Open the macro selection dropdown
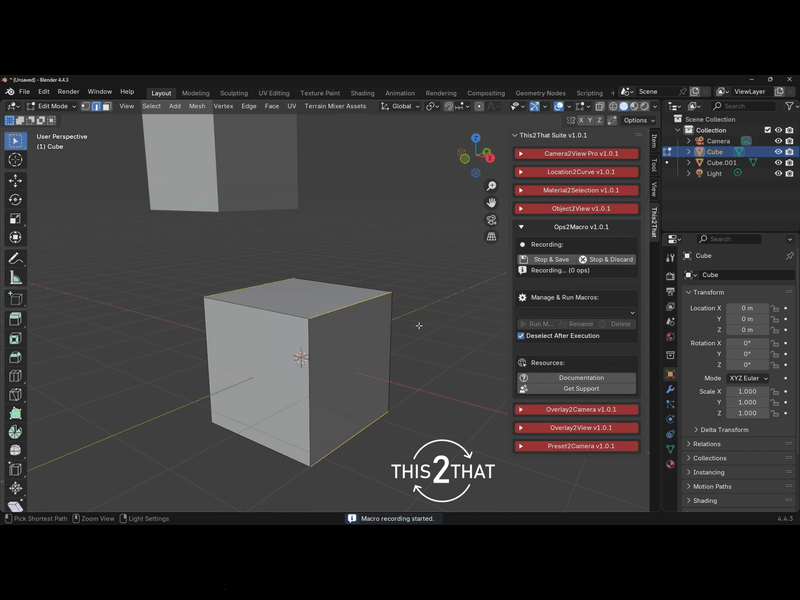Screen dimensions: 800x600 (577, 312)
